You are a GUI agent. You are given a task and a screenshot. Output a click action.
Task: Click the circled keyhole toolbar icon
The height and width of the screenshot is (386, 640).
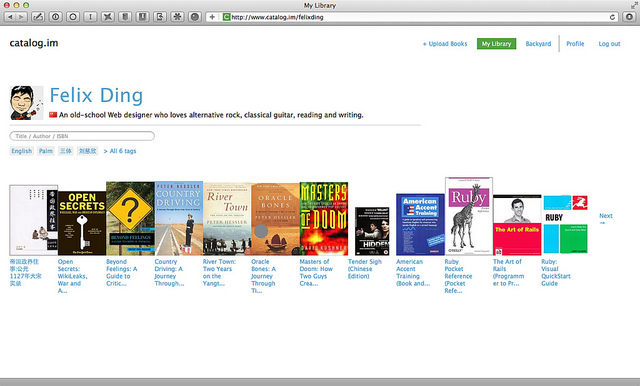(x=56, y=17)
